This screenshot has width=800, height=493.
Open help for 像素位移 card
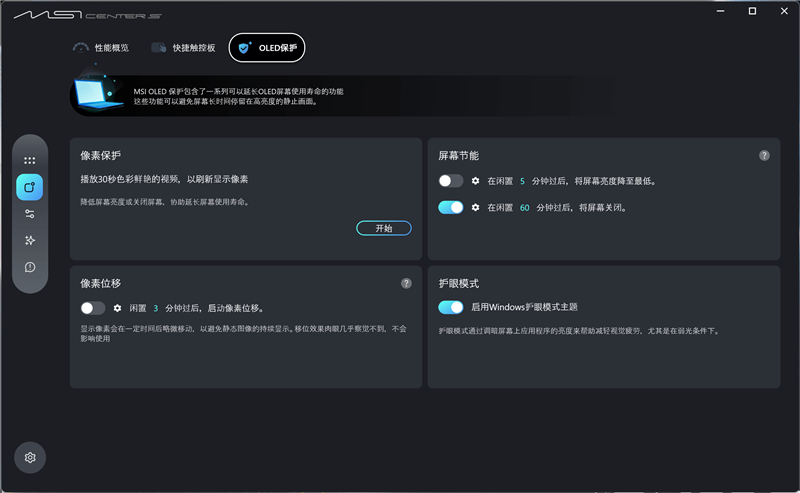406,283
